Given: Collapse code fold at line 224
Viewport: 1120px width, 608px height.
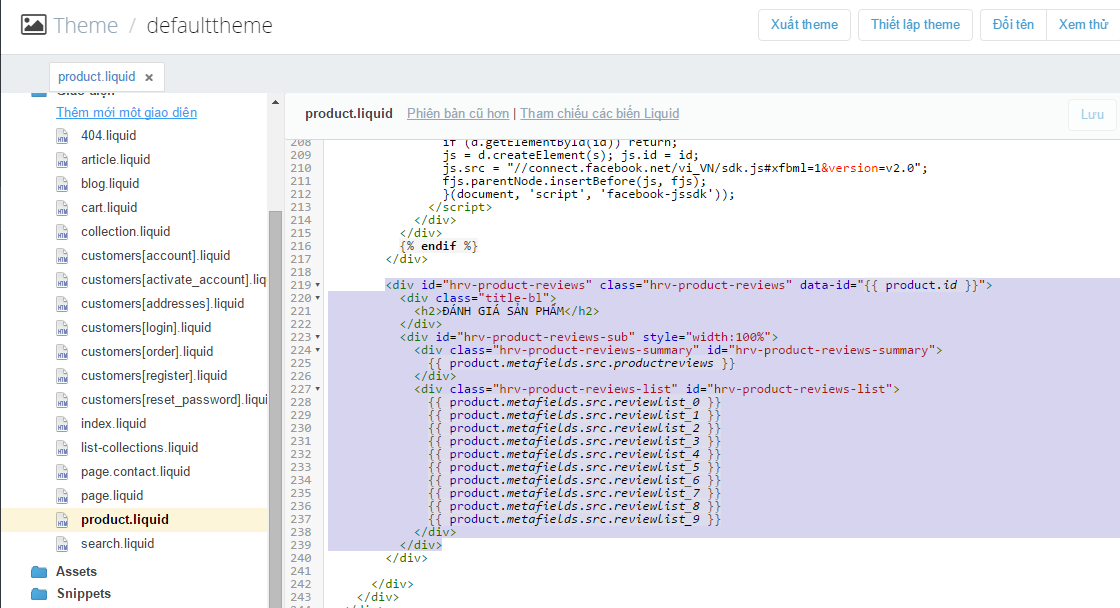Looking at the screenshot, I should 318,350.
